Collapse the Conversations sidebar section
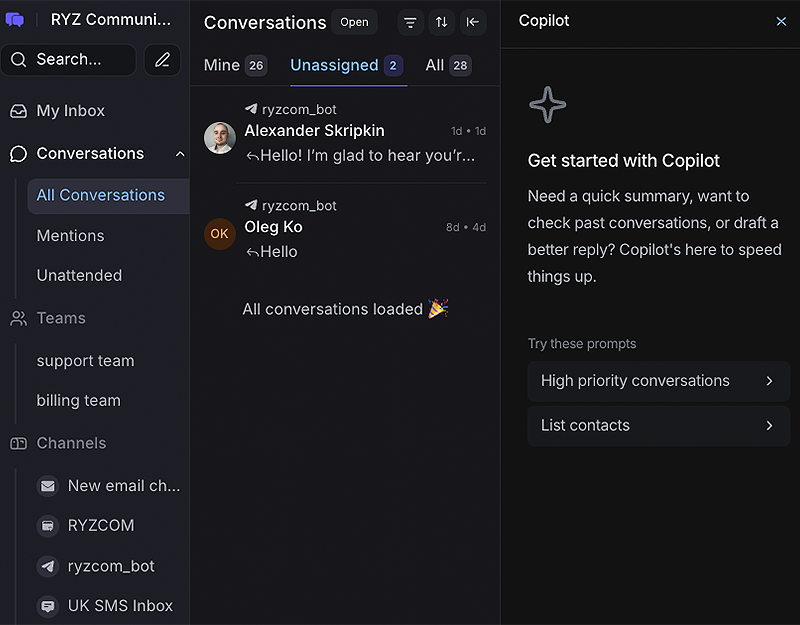800x625 pixels. 178,153
